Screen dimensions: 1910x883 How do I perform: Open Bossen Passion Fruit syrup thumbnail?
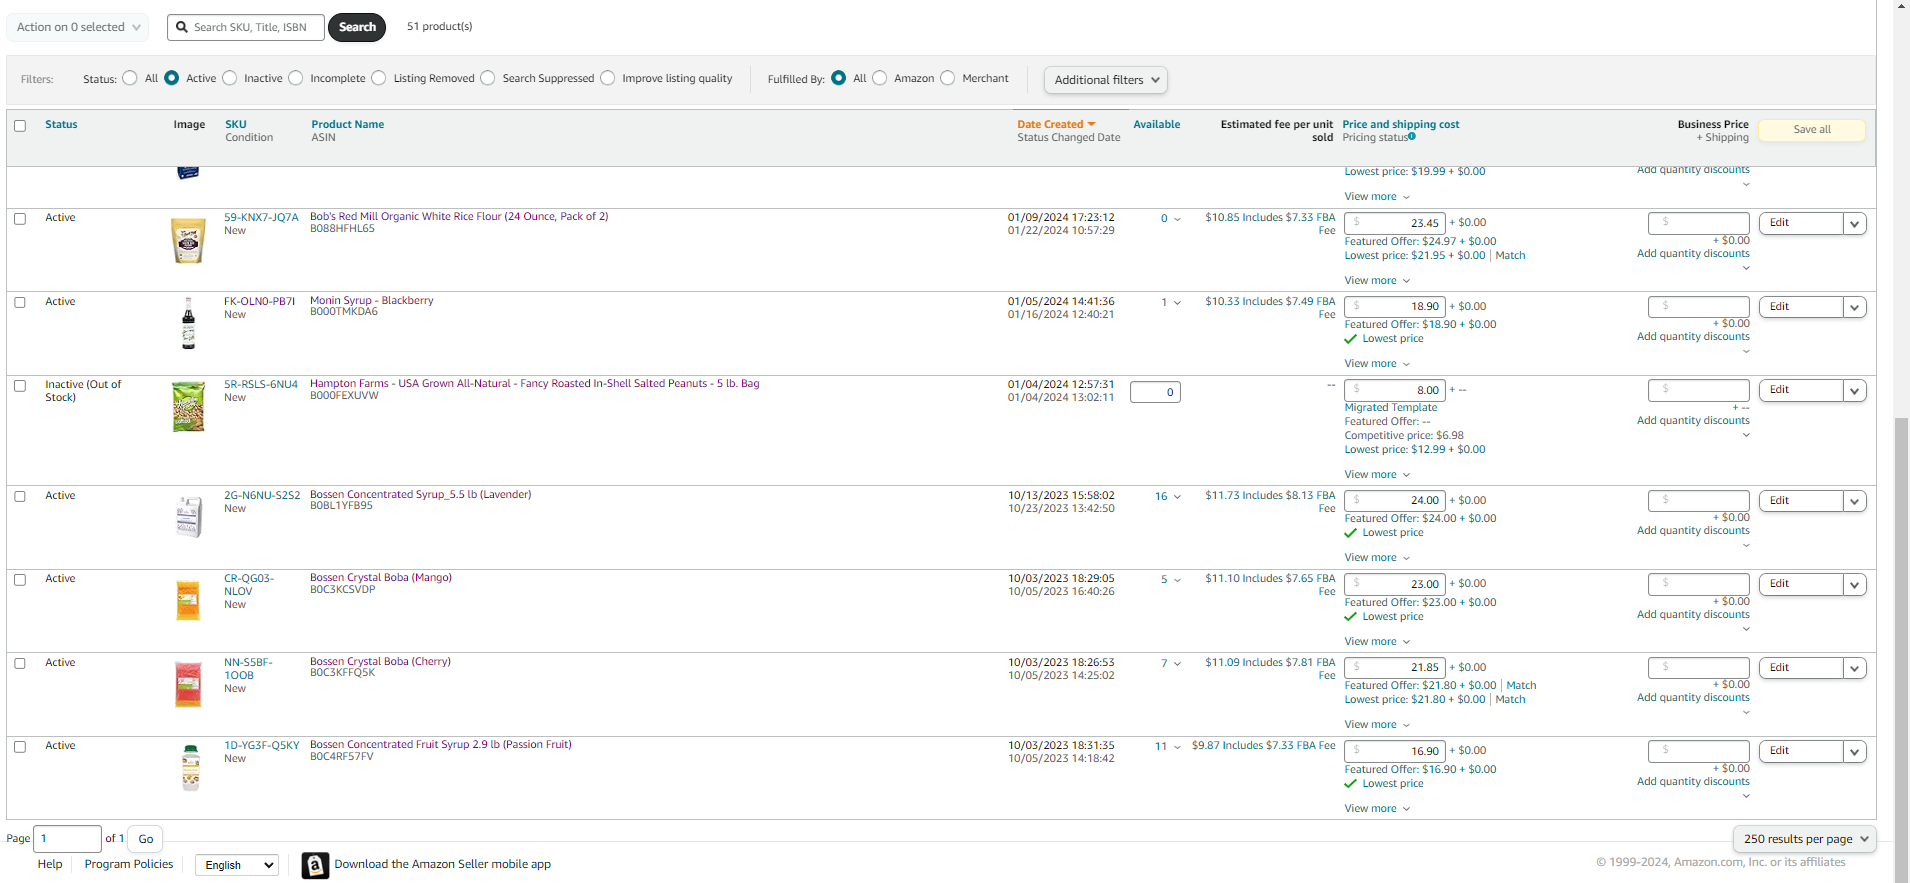pos(190,768)
